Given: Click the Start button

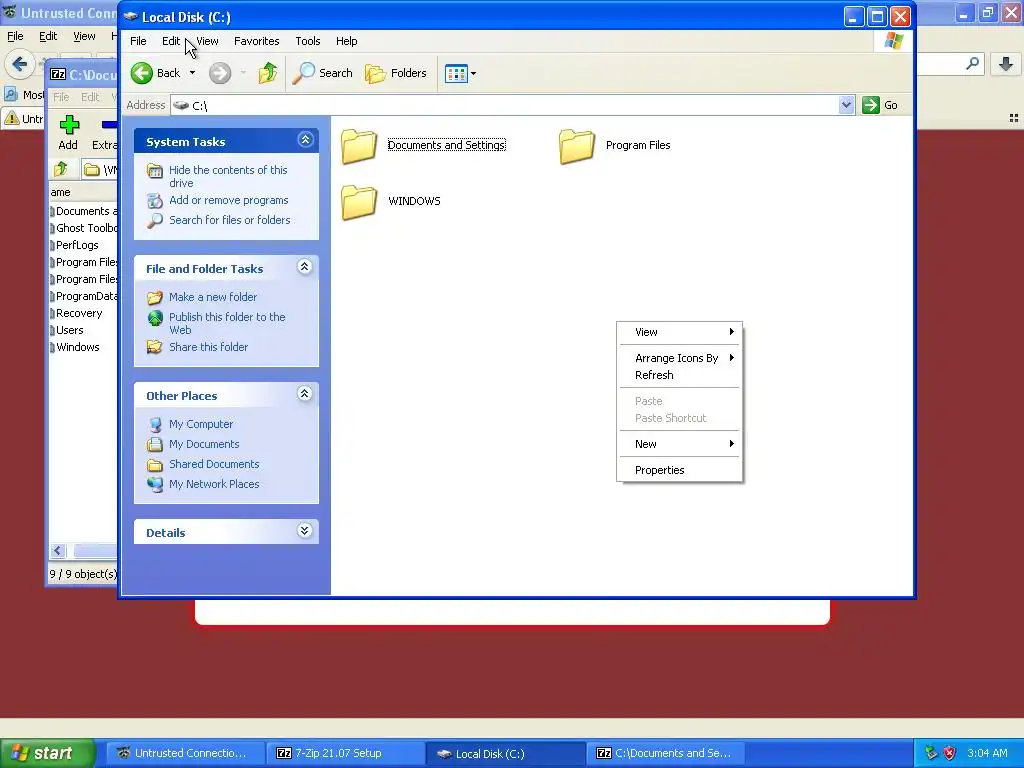Looking at the screenshot, I should click(47, 754).
